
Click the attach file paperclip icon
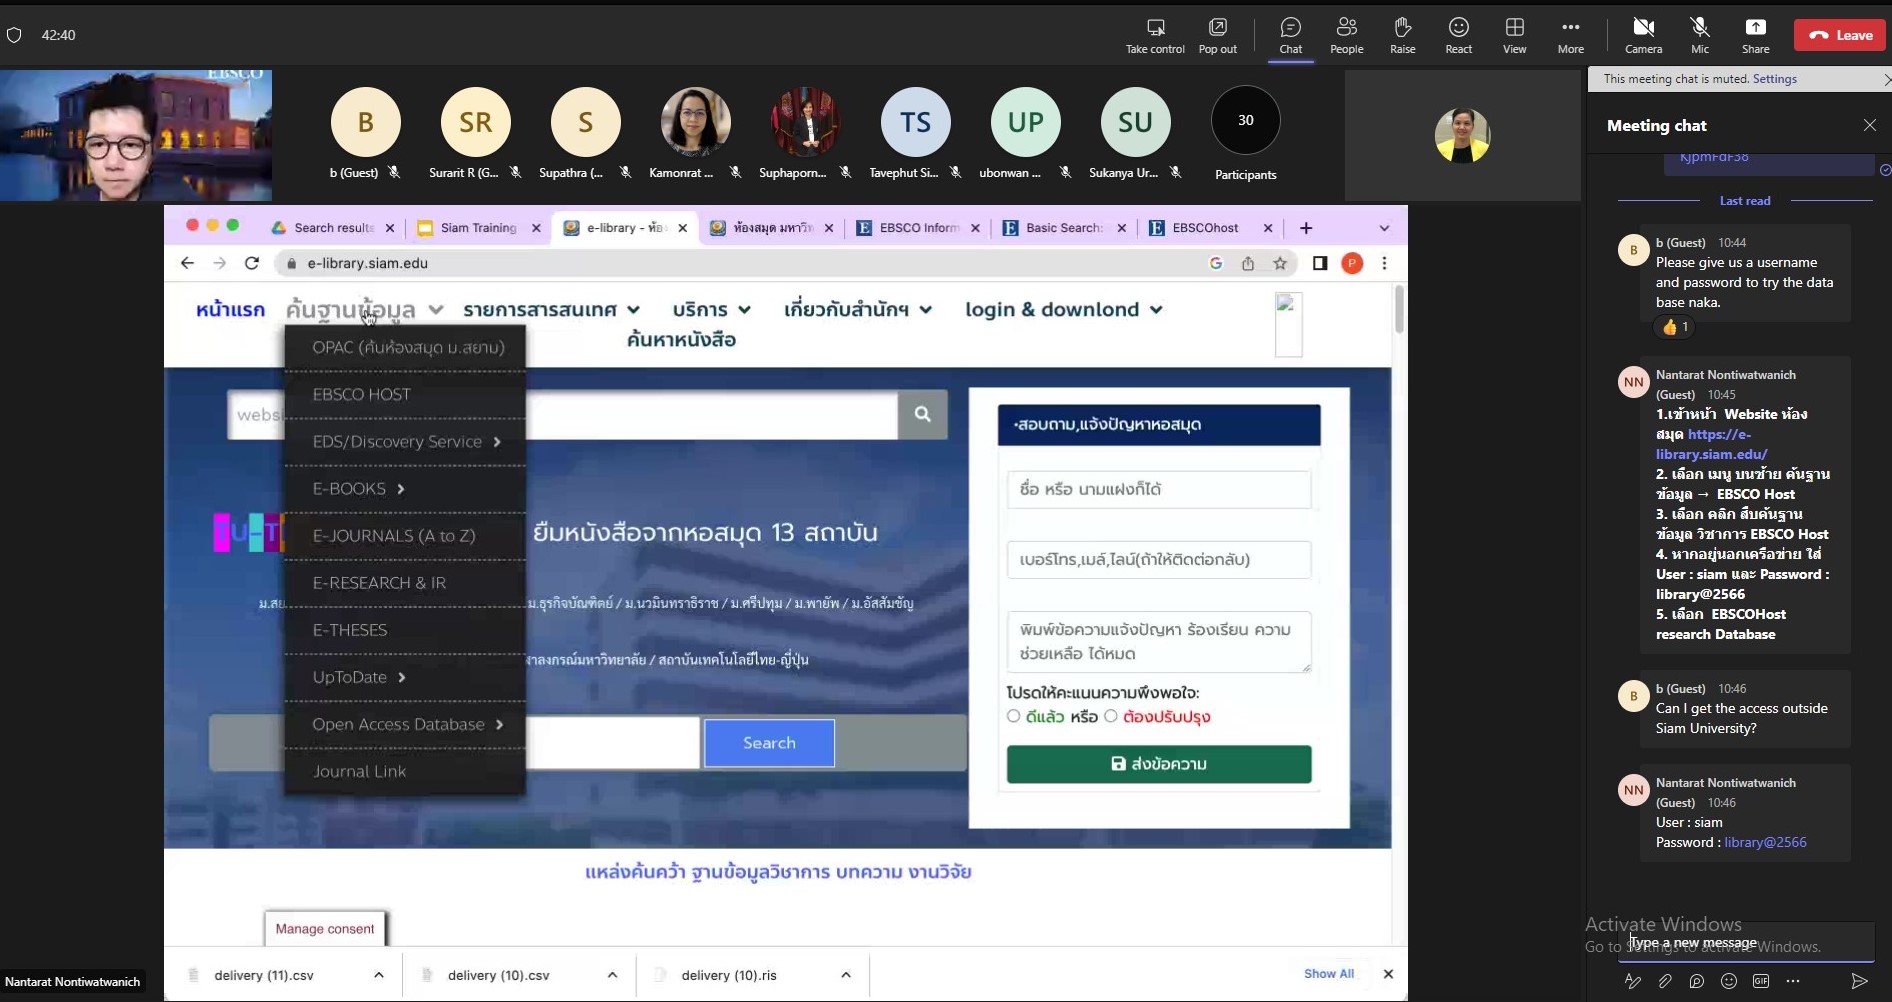[1665, 981]
